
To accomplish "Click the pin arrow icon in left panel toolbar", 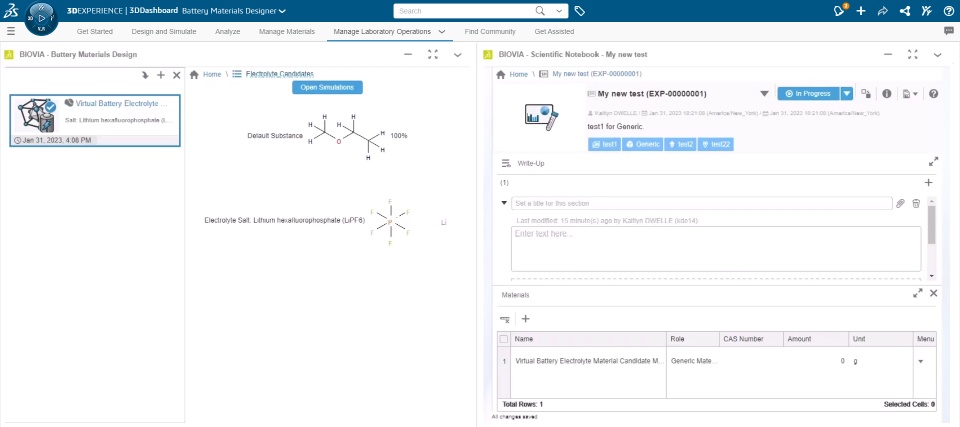I will pyautogui.click(x=145, y=75).
